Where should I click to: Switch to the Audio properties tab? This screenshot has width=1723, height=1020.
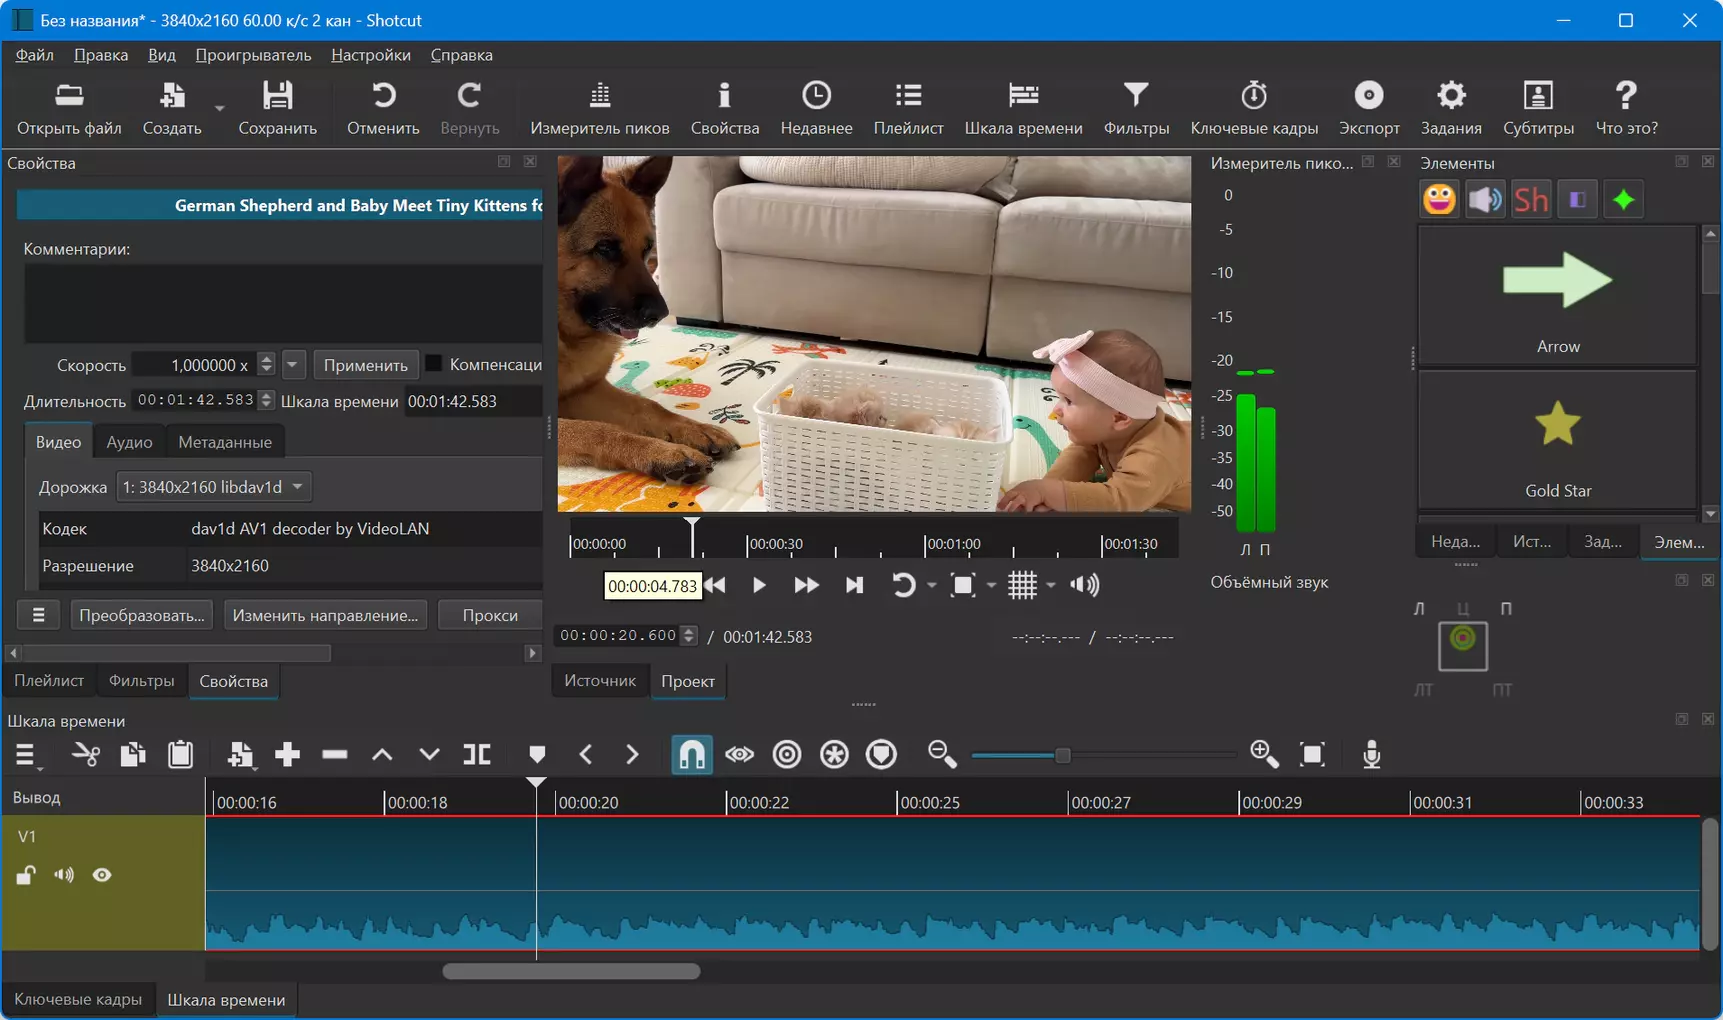[129, 442]
